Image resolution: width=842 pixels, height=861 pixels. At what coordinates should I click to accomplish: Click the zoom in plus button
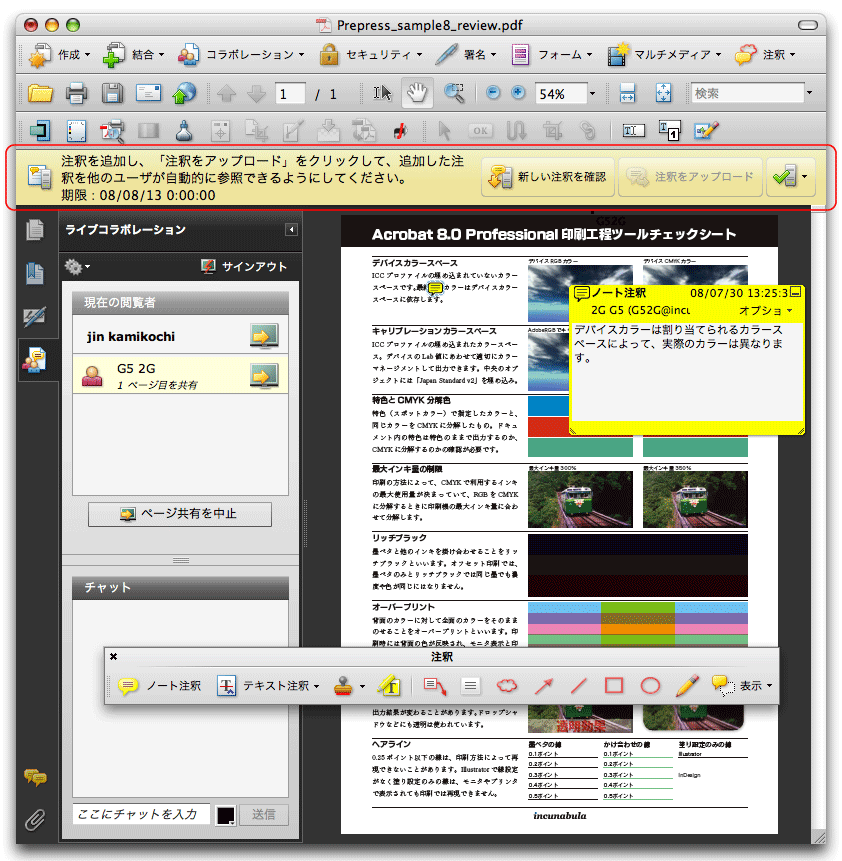pyautogui.click(x=518, y=93)
